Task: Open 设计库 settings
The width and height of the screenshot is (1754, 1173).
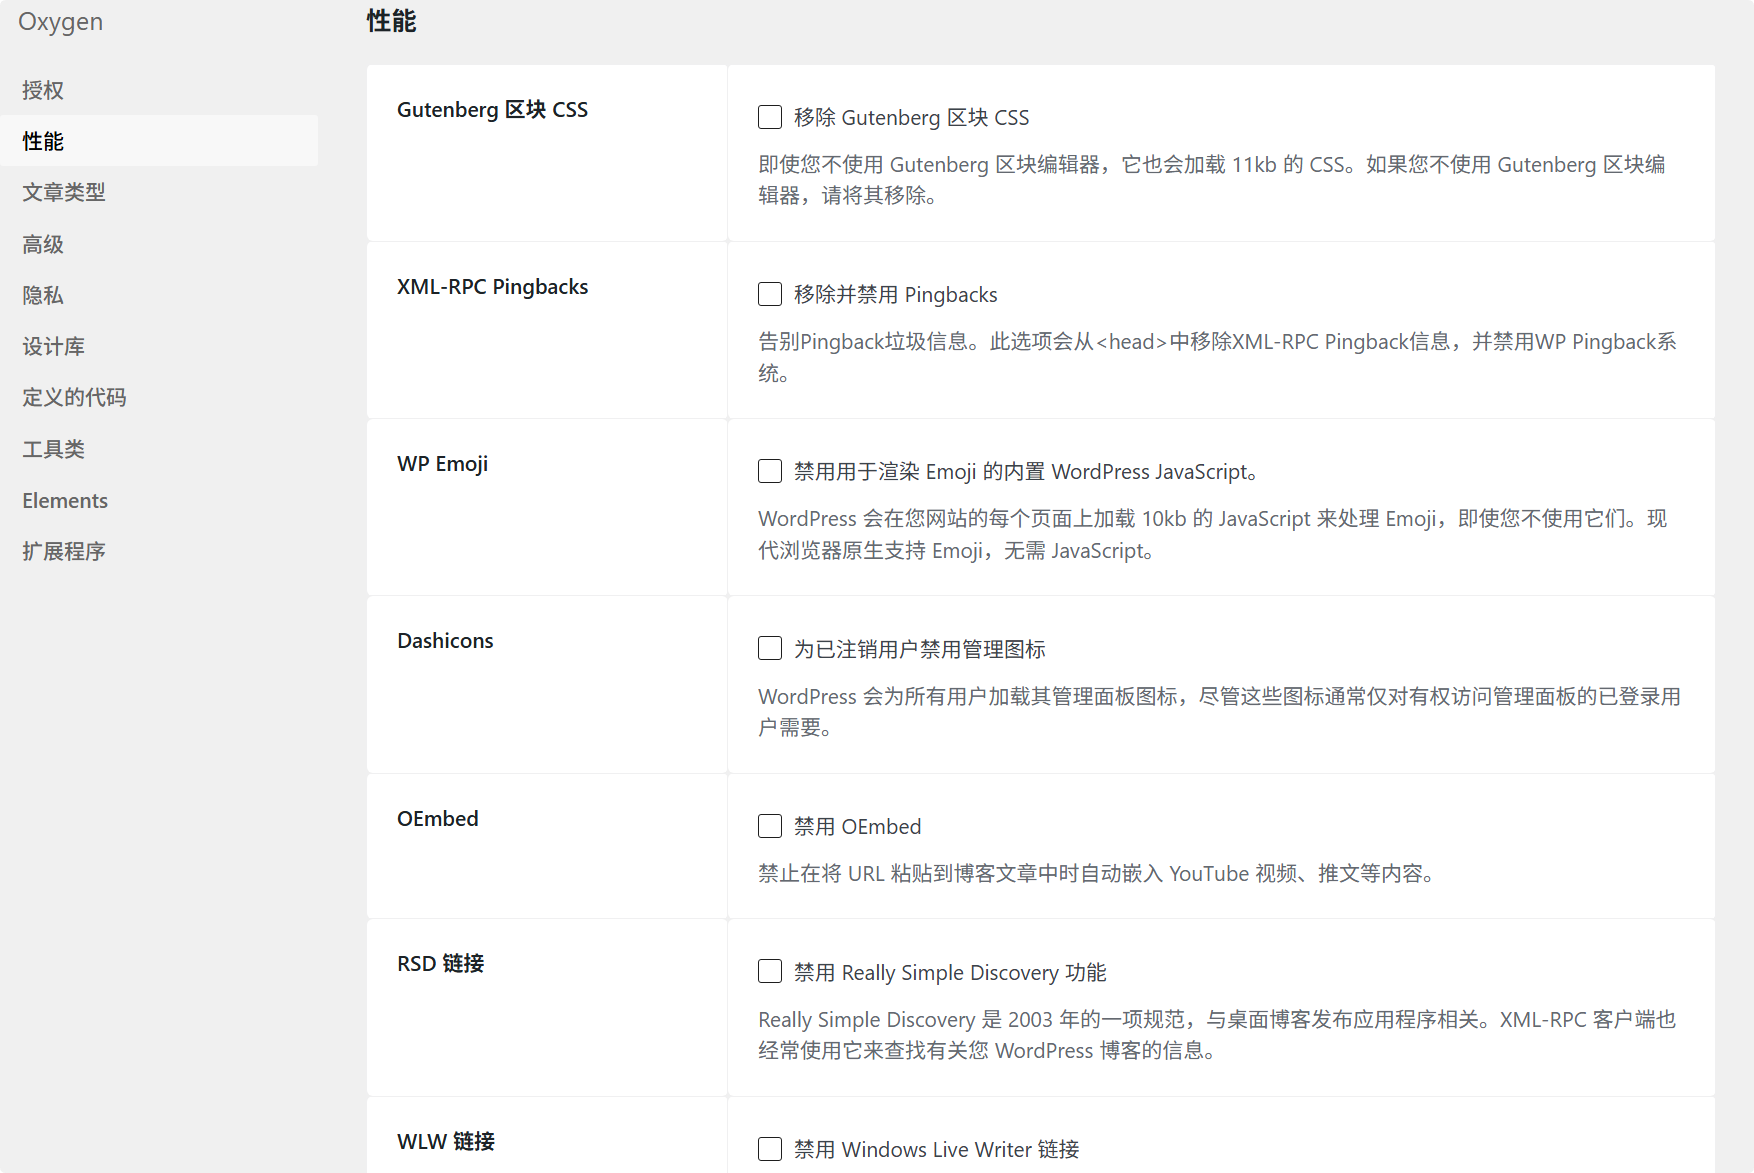Action: coord(159,346)
